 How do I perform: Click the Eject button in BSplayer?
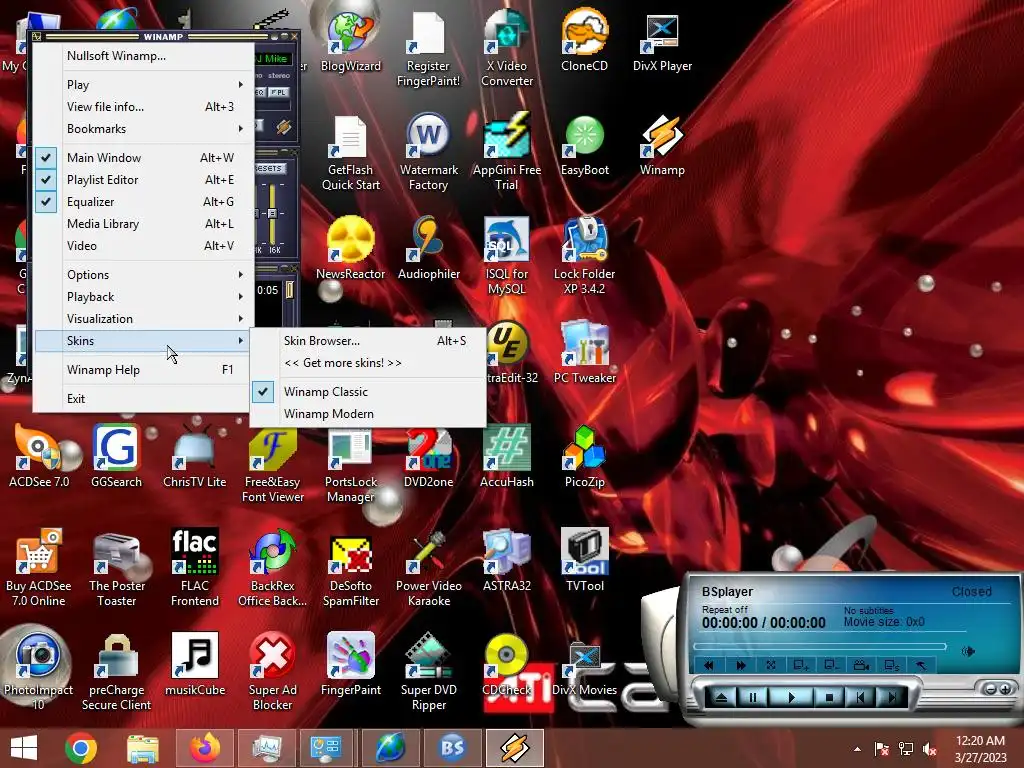pos(721,697)
